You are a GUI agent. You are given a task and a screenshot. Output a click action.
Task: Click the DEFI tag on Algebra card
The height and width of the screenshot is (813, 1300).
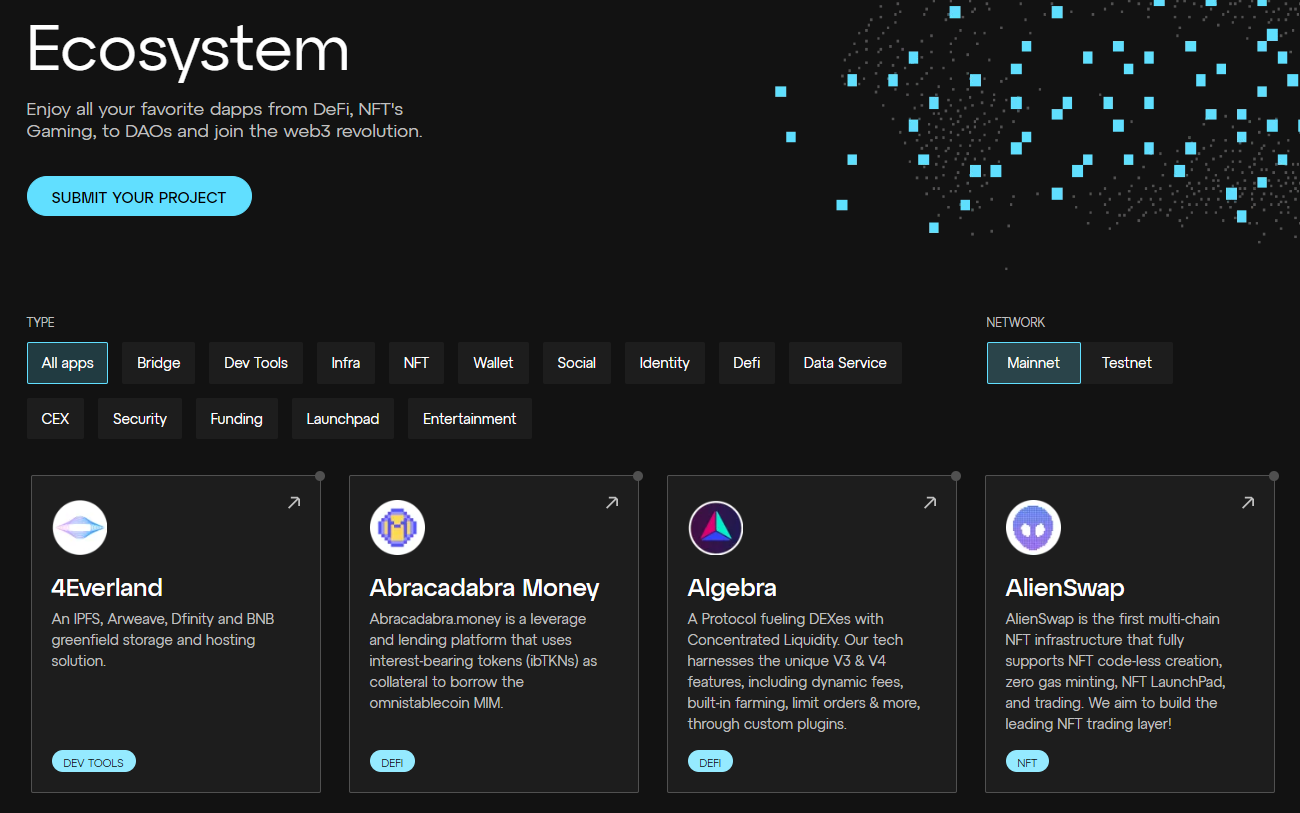(710, 762)
